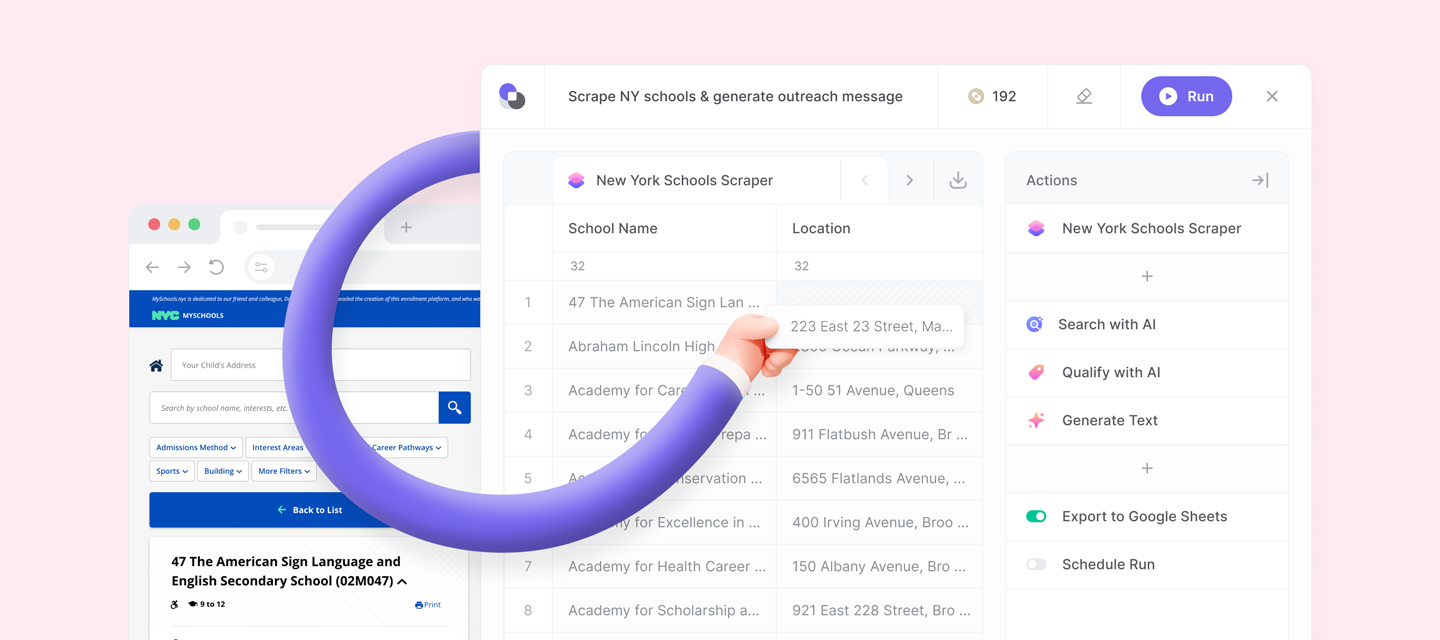Click the coin icon showing 192 credits
Viewport: 1440px width, 640px height.
click(974, 96)
